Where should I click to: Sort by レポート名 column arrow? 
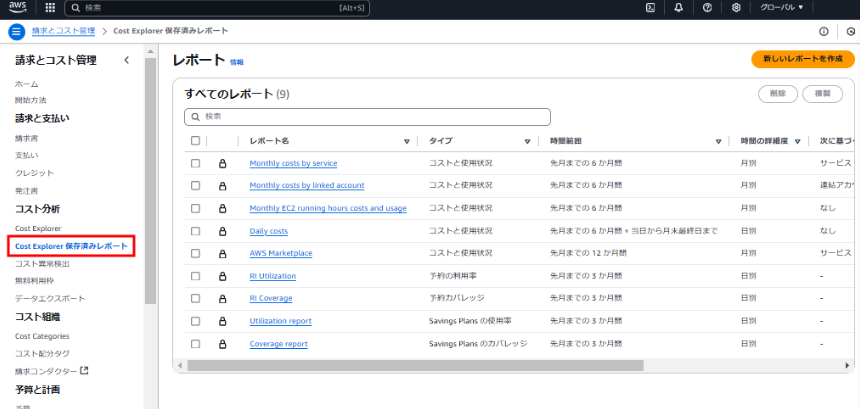pos(406,141)
